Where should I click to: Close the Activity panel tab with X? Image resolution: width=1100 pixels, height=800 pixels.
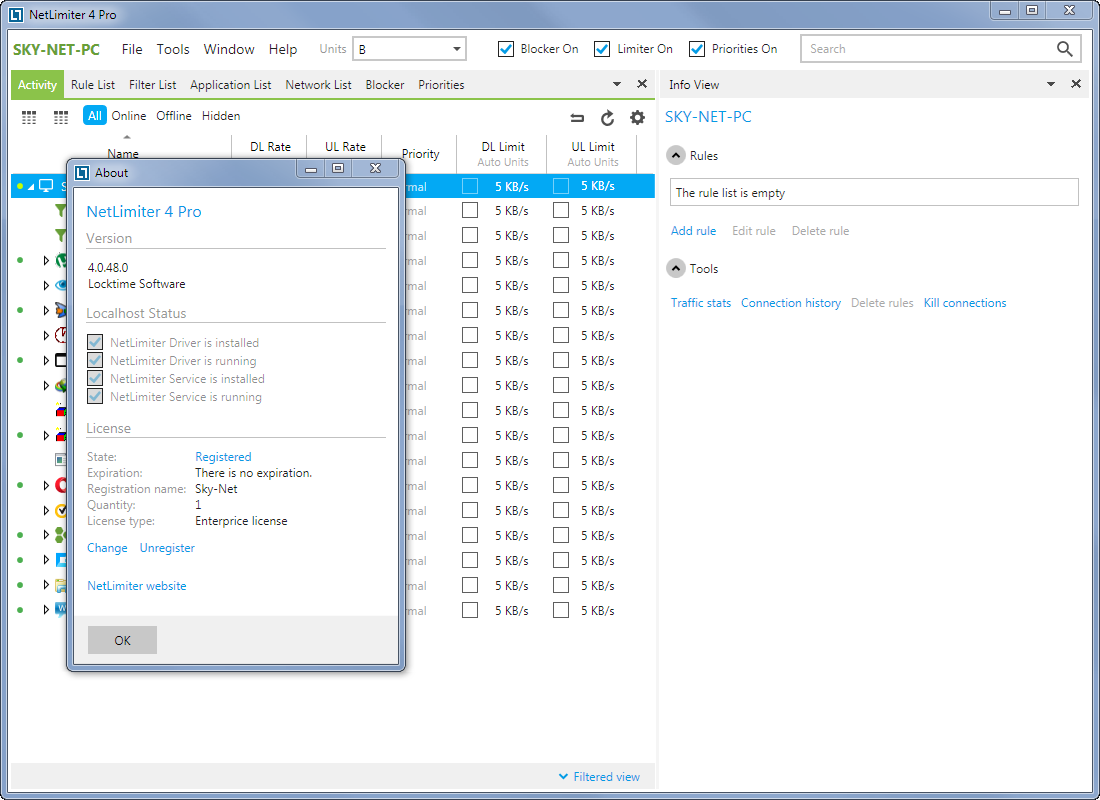click(642, 84)
